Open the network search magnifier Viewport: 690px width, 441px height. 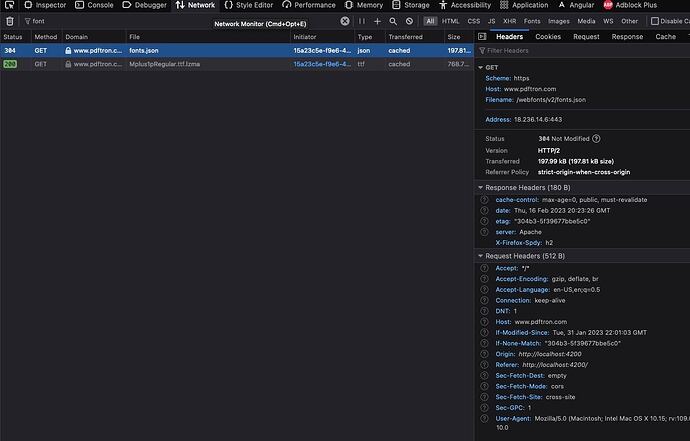coord(394,21)
